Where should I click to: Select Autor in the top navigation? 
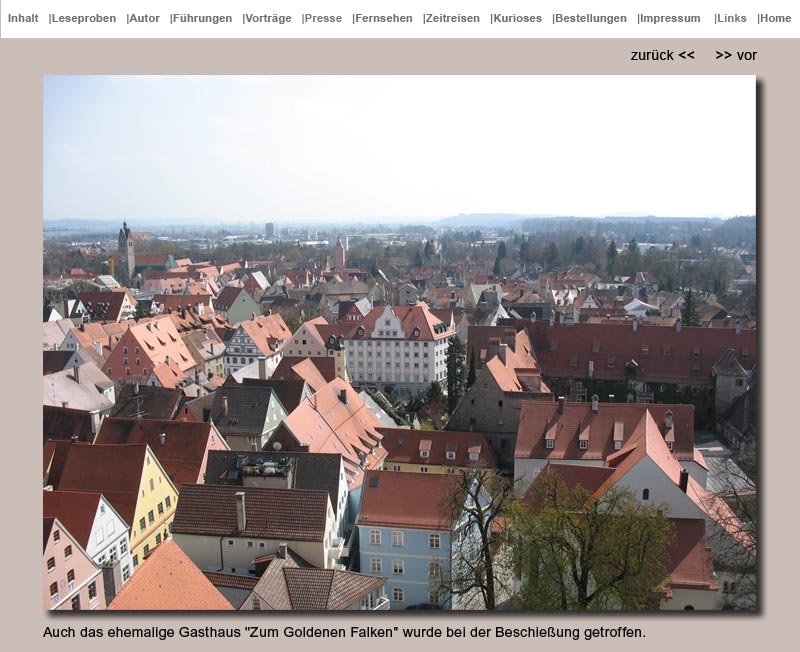pos(145,18)
